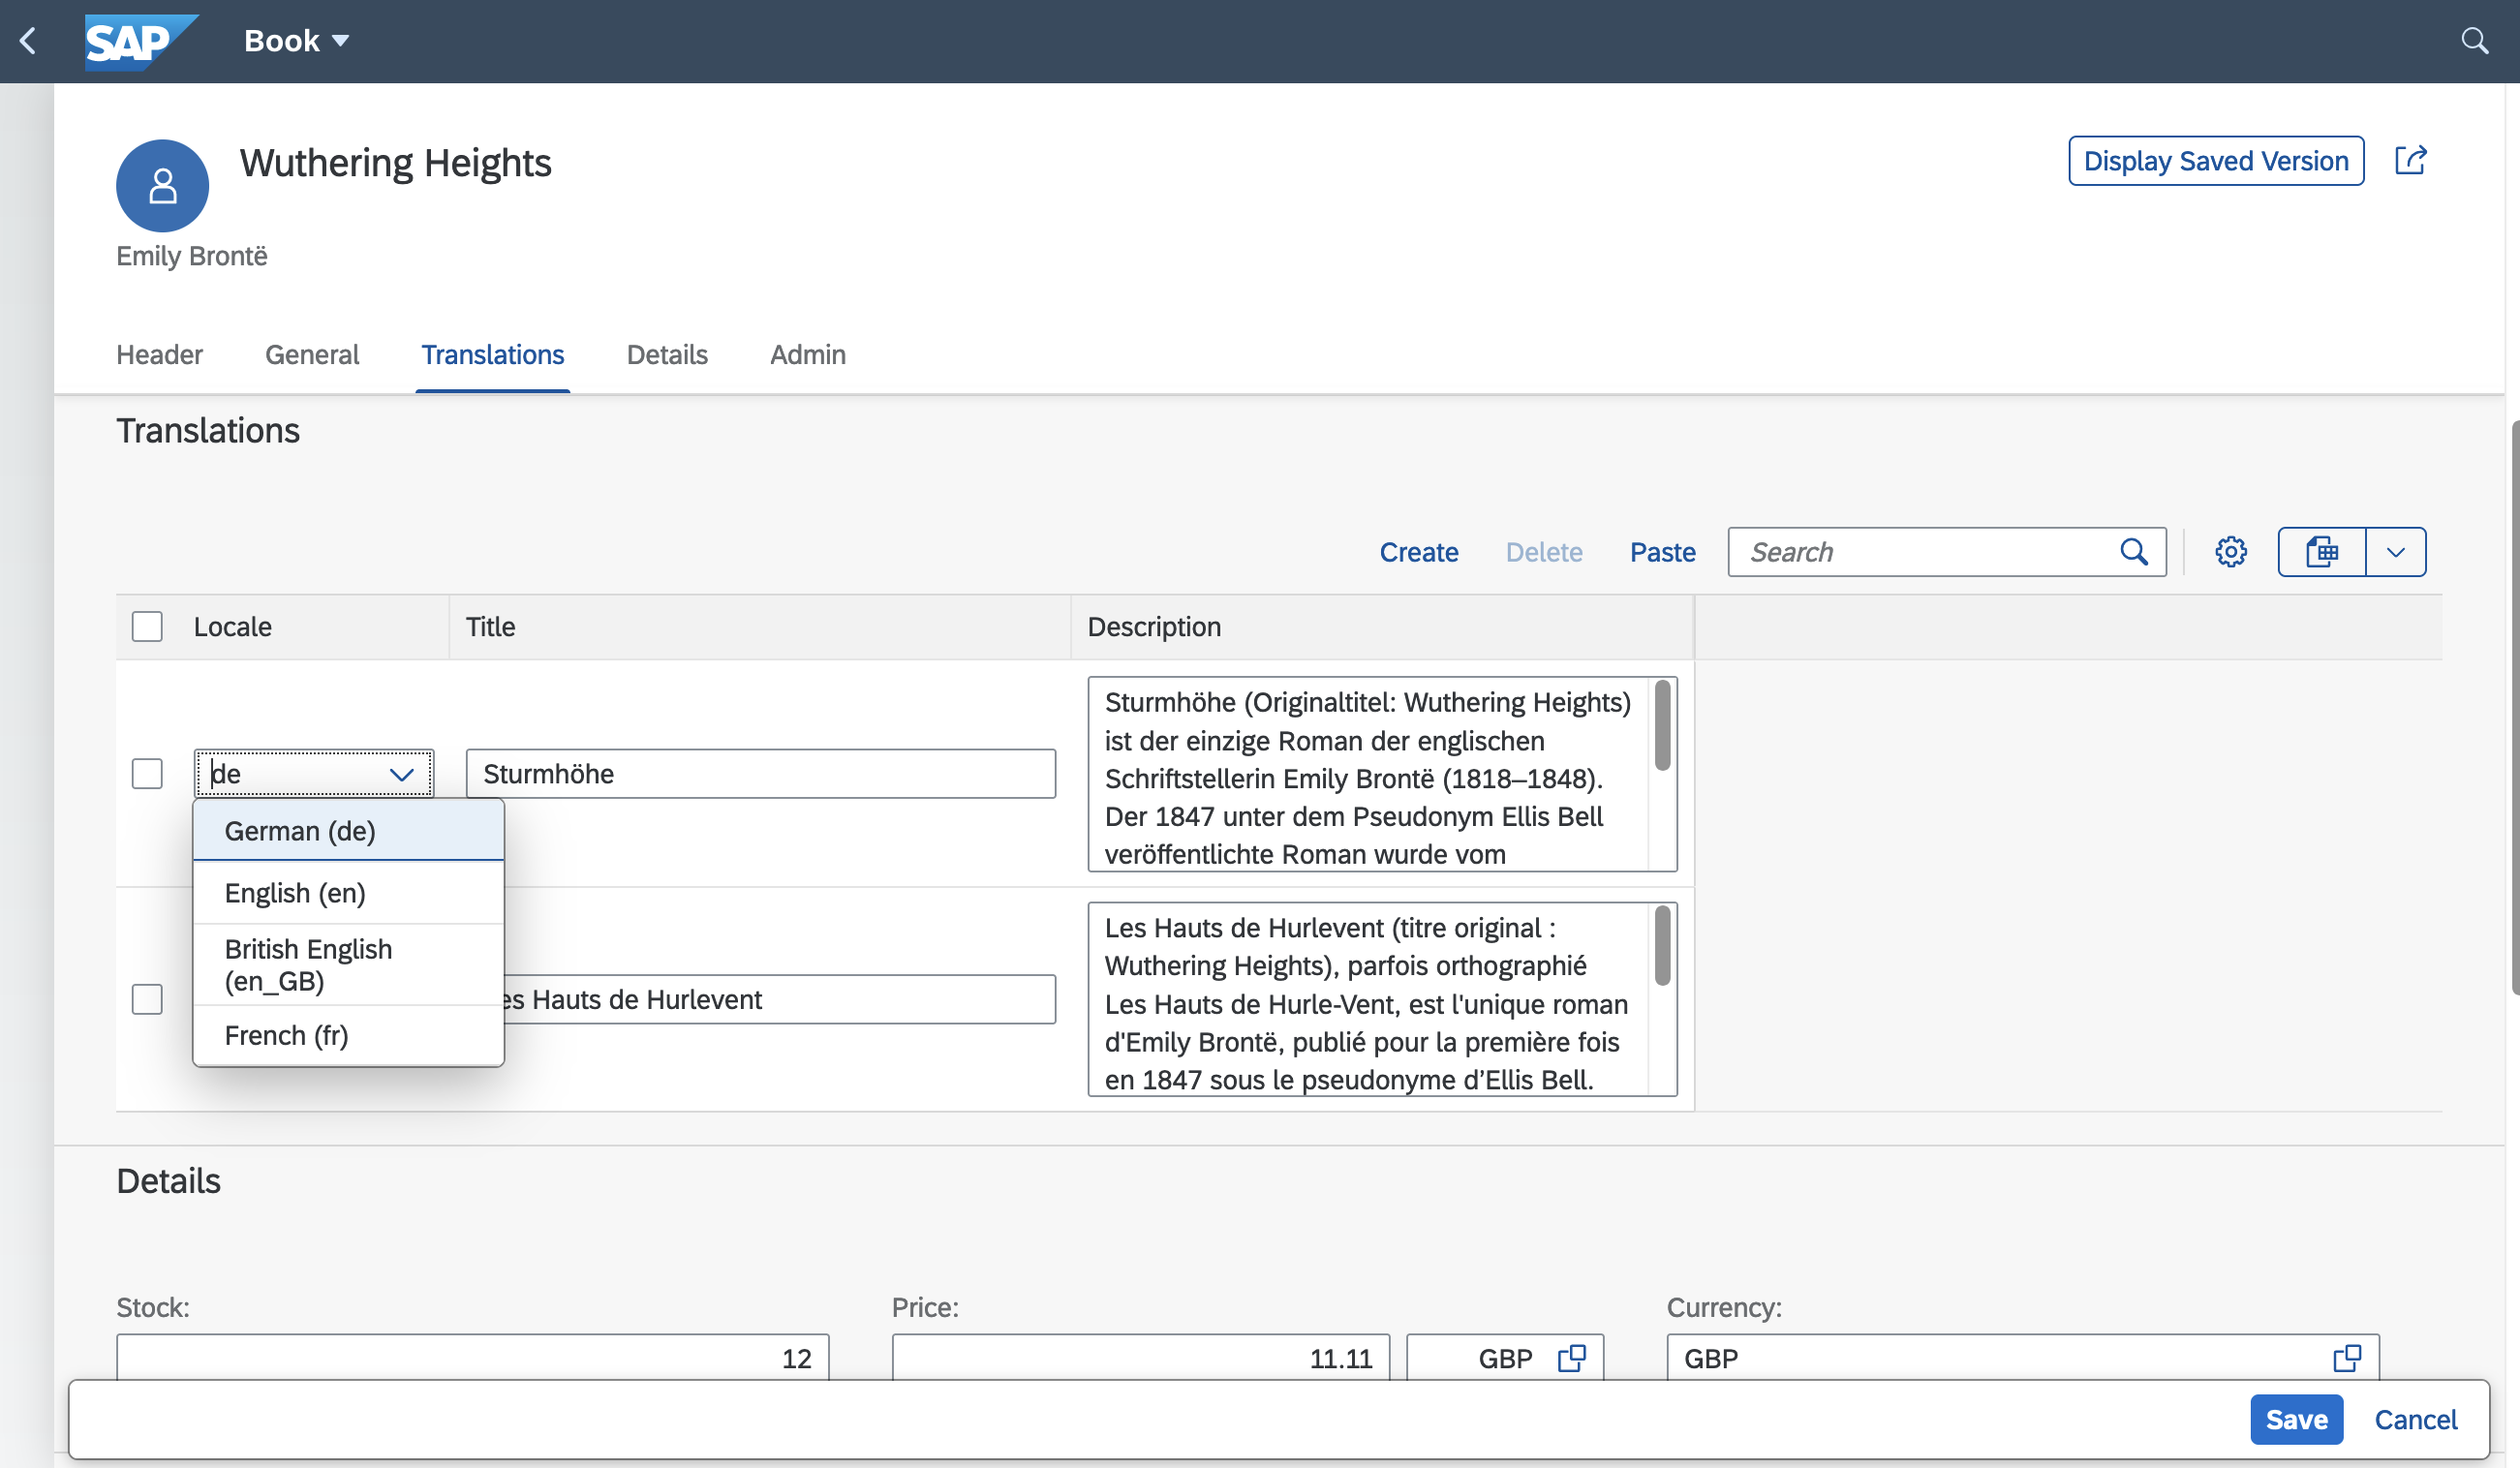Click the Sturmhöhe title input
The image size is (2520, 1468).
tap(761, 774)
